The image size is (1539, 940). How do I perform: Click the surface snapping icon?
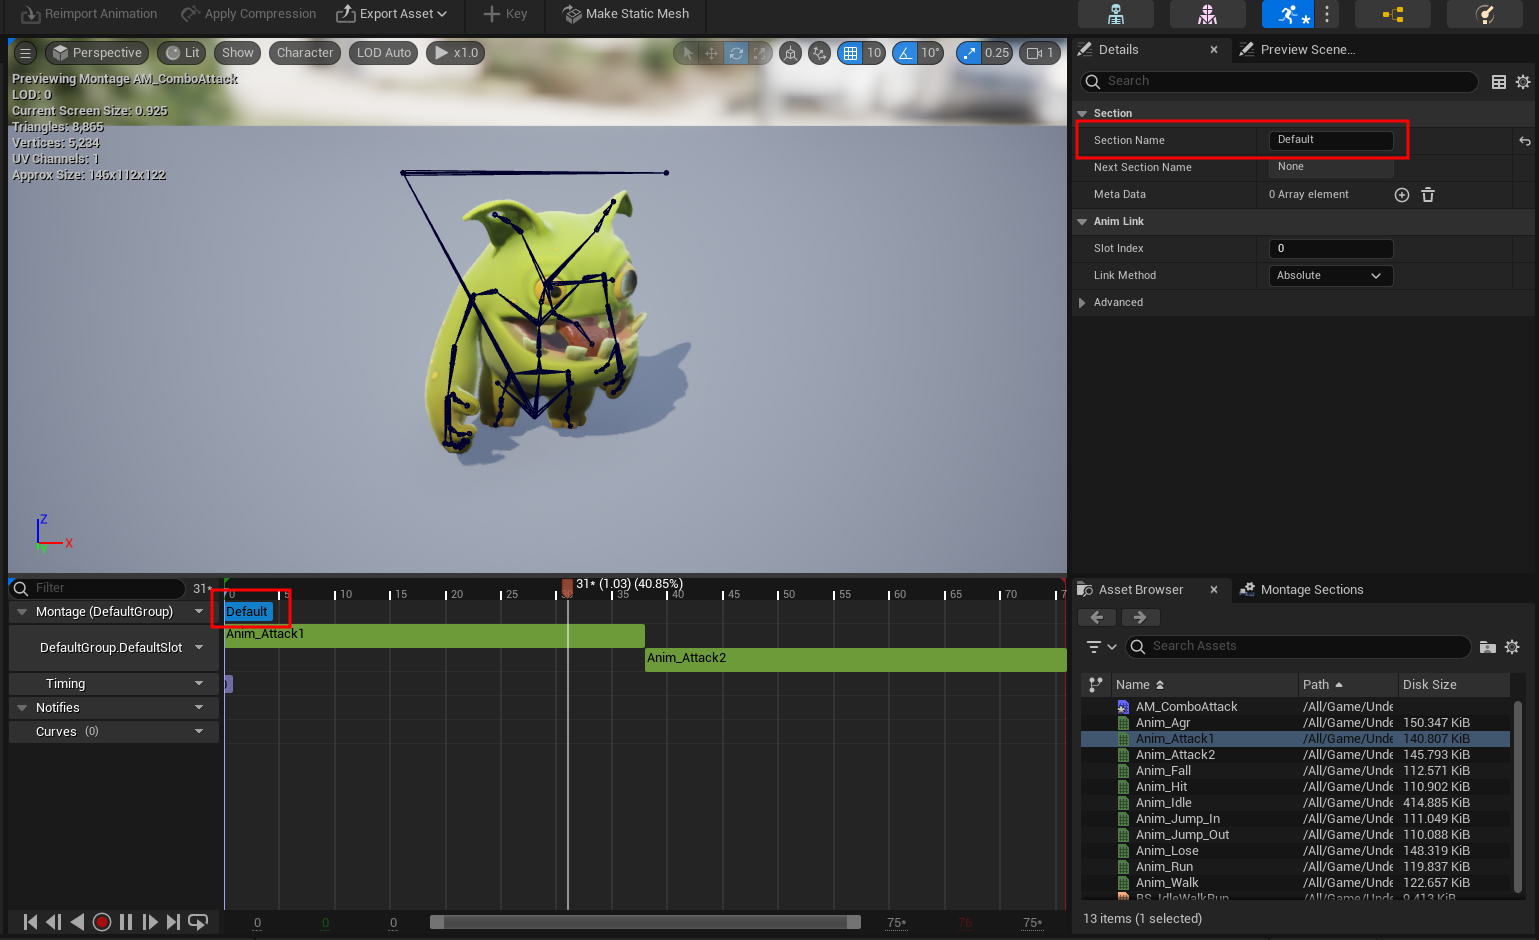pos(820,53)
